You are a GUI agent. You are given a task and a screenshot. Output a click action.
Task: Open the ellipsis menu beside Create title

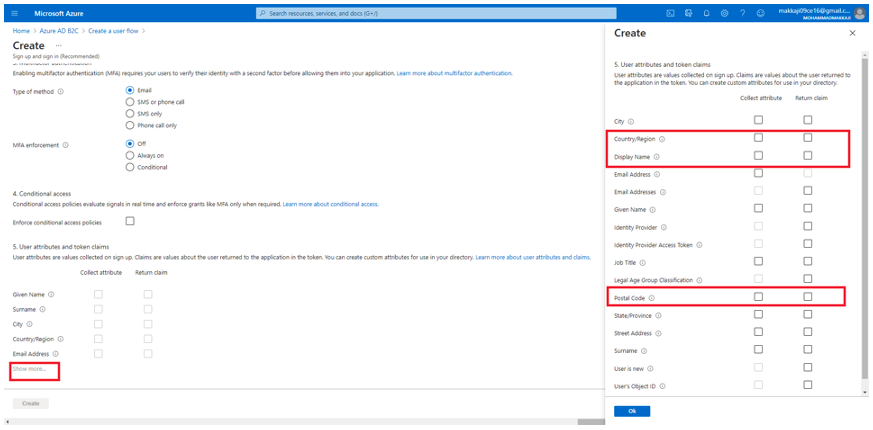point(59,46)
